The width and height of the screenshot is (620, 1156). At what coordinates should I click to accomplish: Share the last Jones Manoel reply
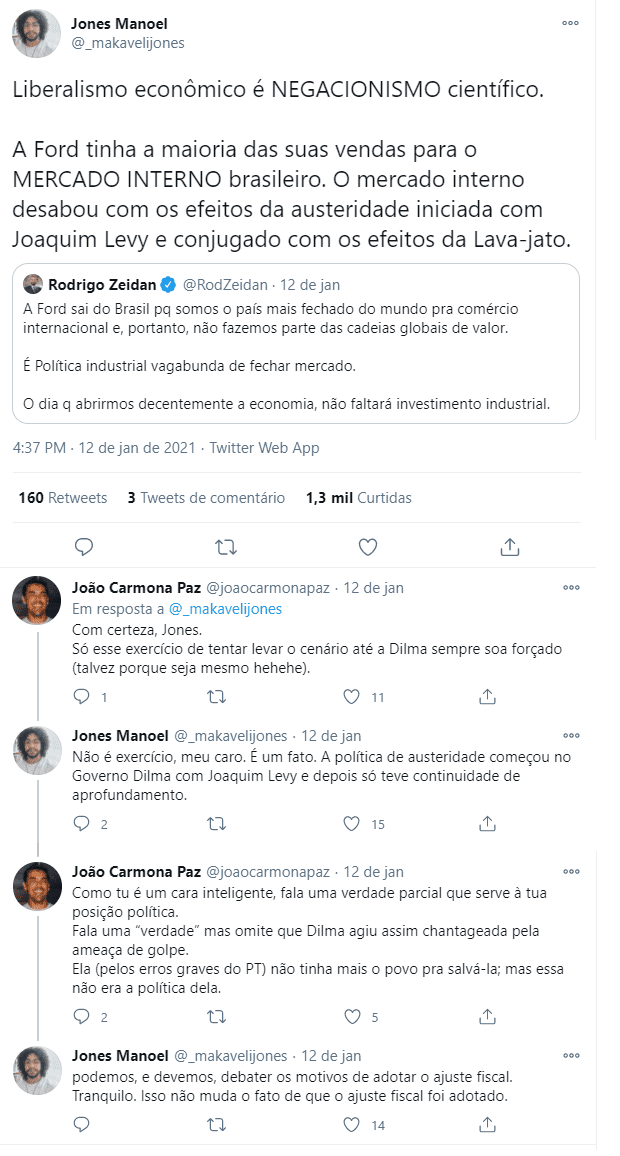coord(487,1125)
